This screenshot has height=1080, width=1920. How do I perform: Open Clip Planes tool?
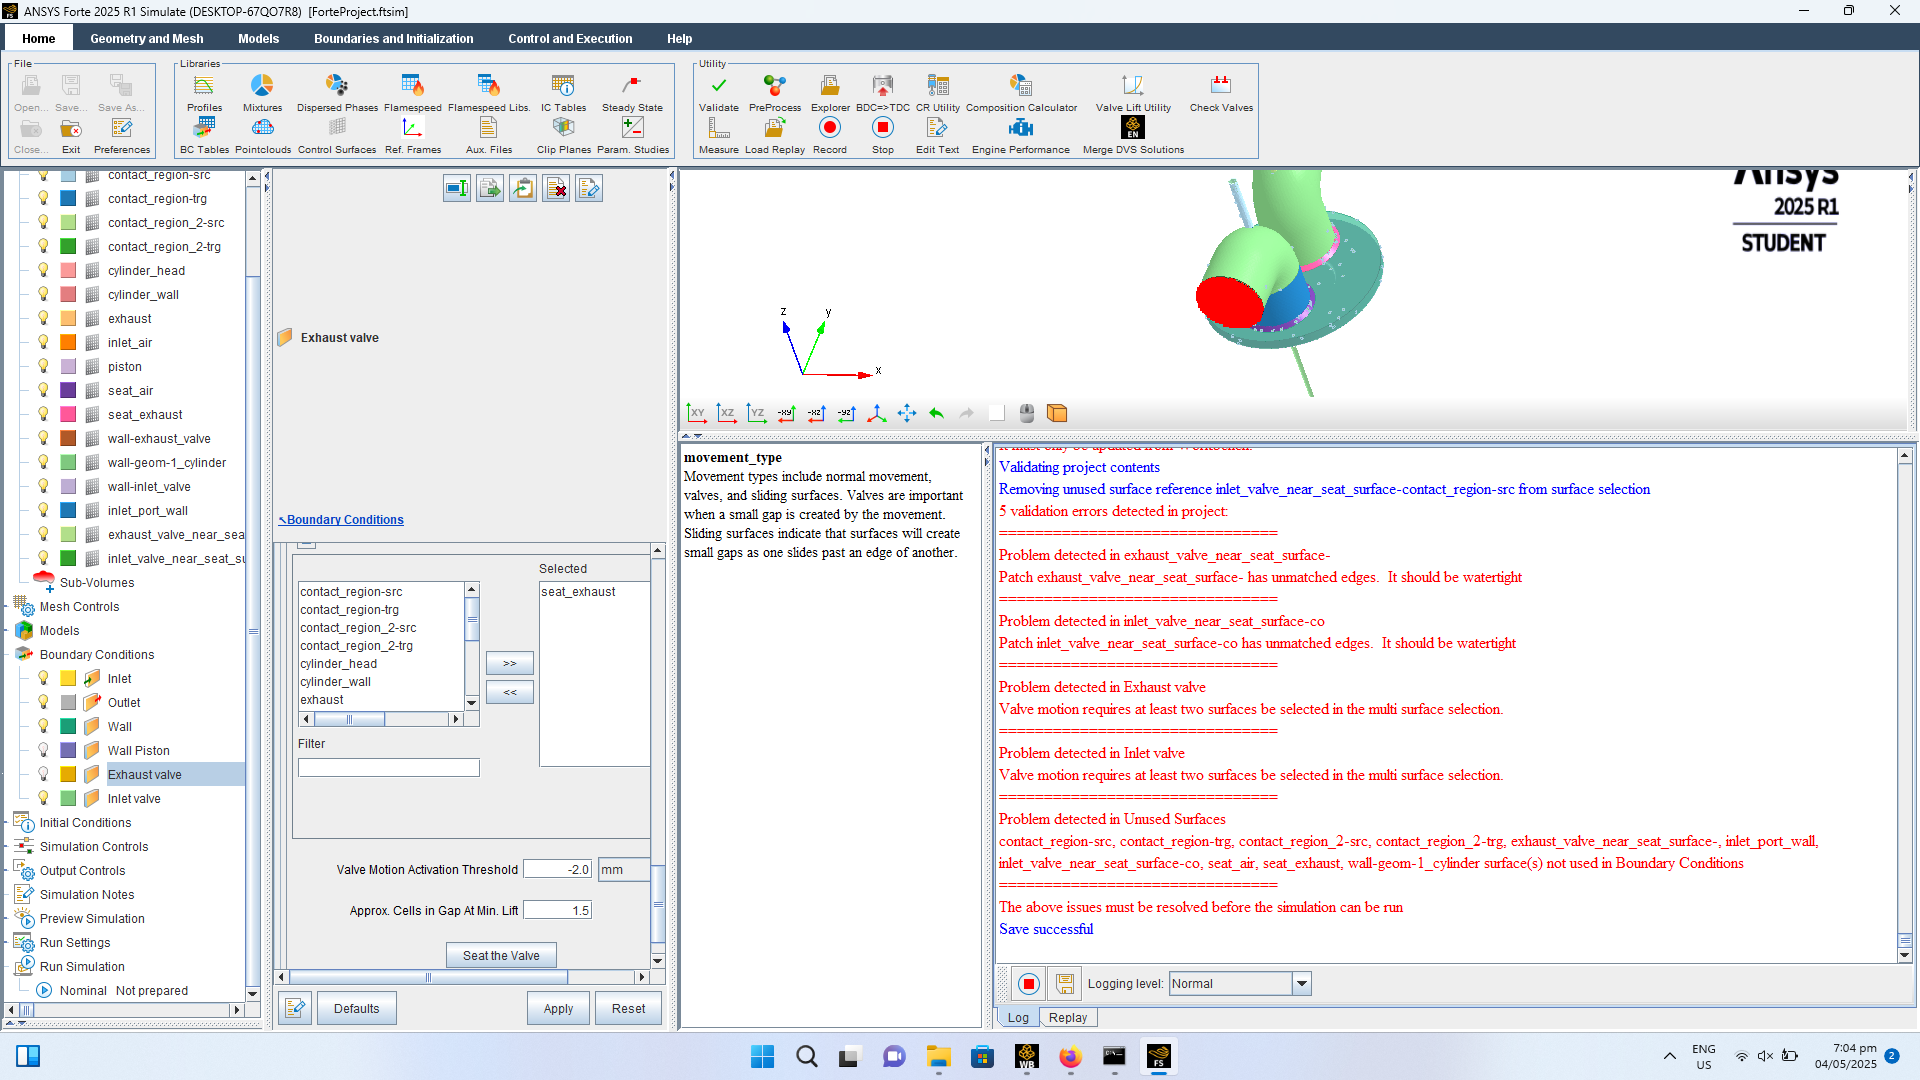point(563,135)
